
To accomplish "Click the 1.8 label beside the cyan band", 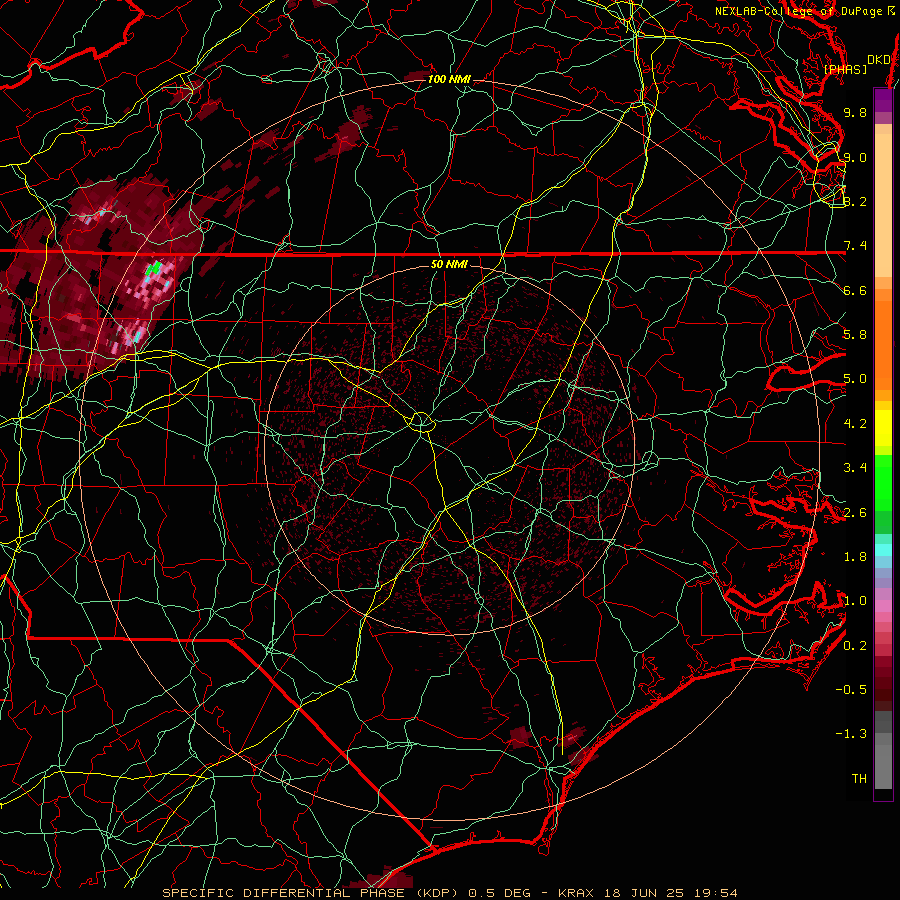I will (855, 557).
